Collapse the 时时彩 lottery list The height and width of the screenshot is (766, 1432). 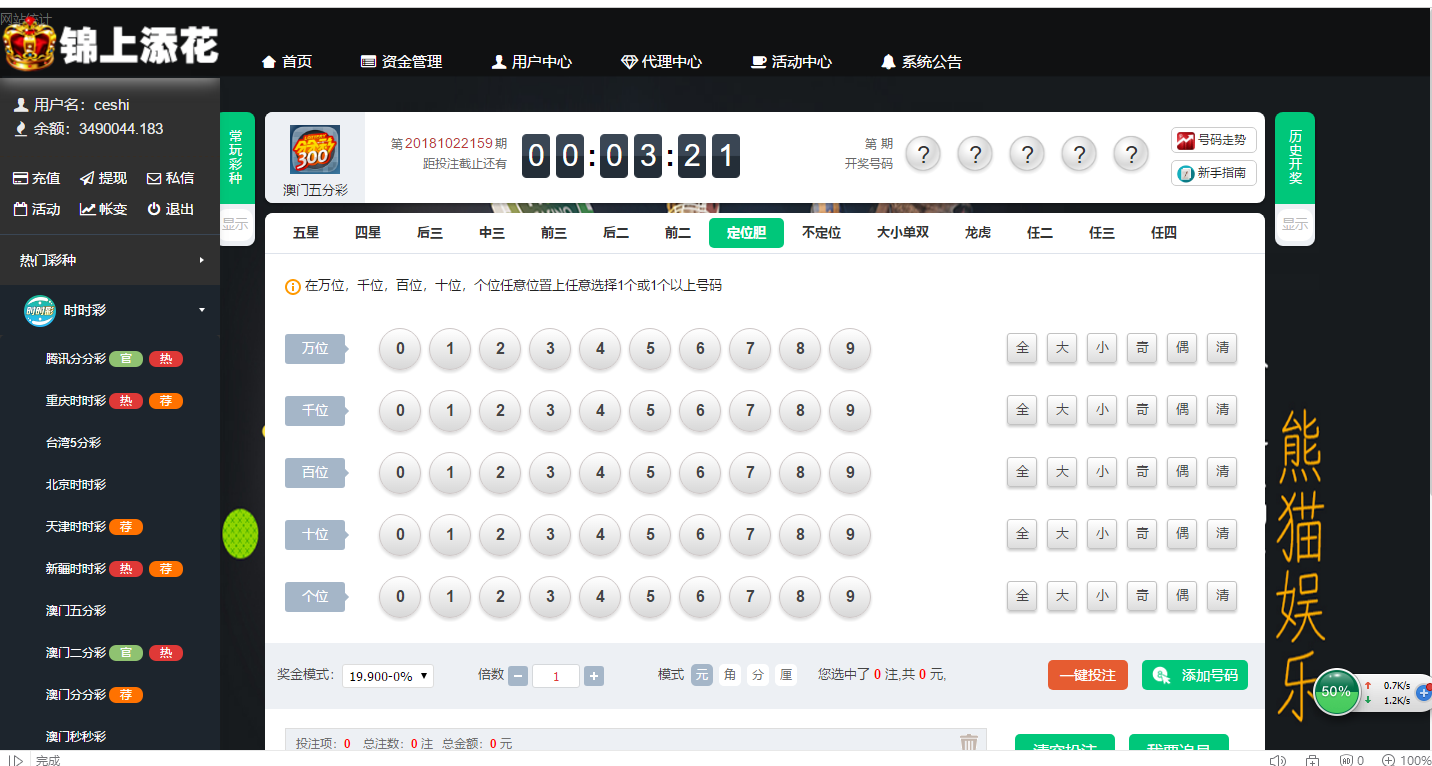(x=110, y=310)
